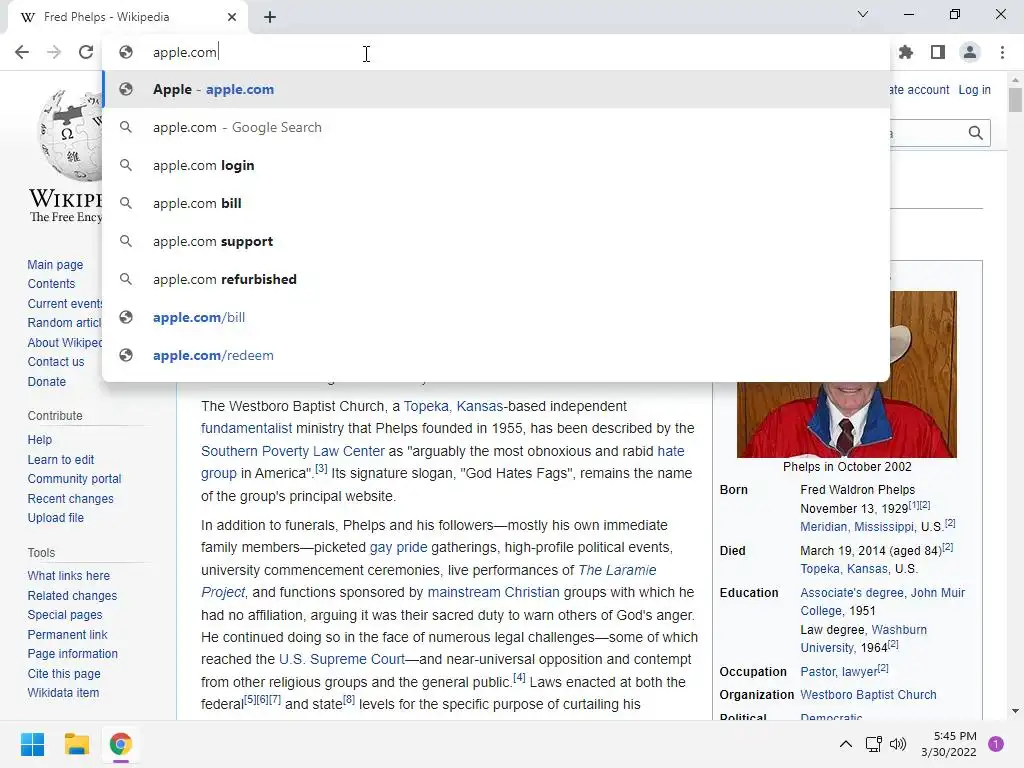Open the Related changes link
This screenshot has height=768, width=1024.
72,596
